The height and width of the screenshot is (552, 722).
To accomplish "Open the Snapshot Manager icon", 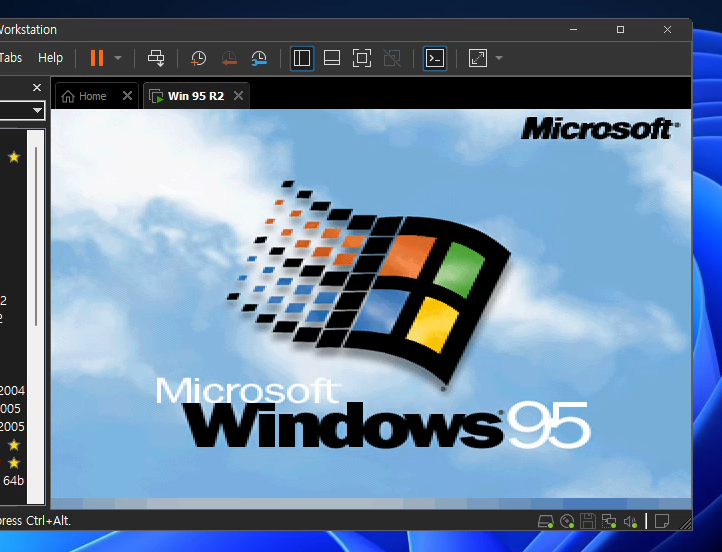I will coord(259,58).
